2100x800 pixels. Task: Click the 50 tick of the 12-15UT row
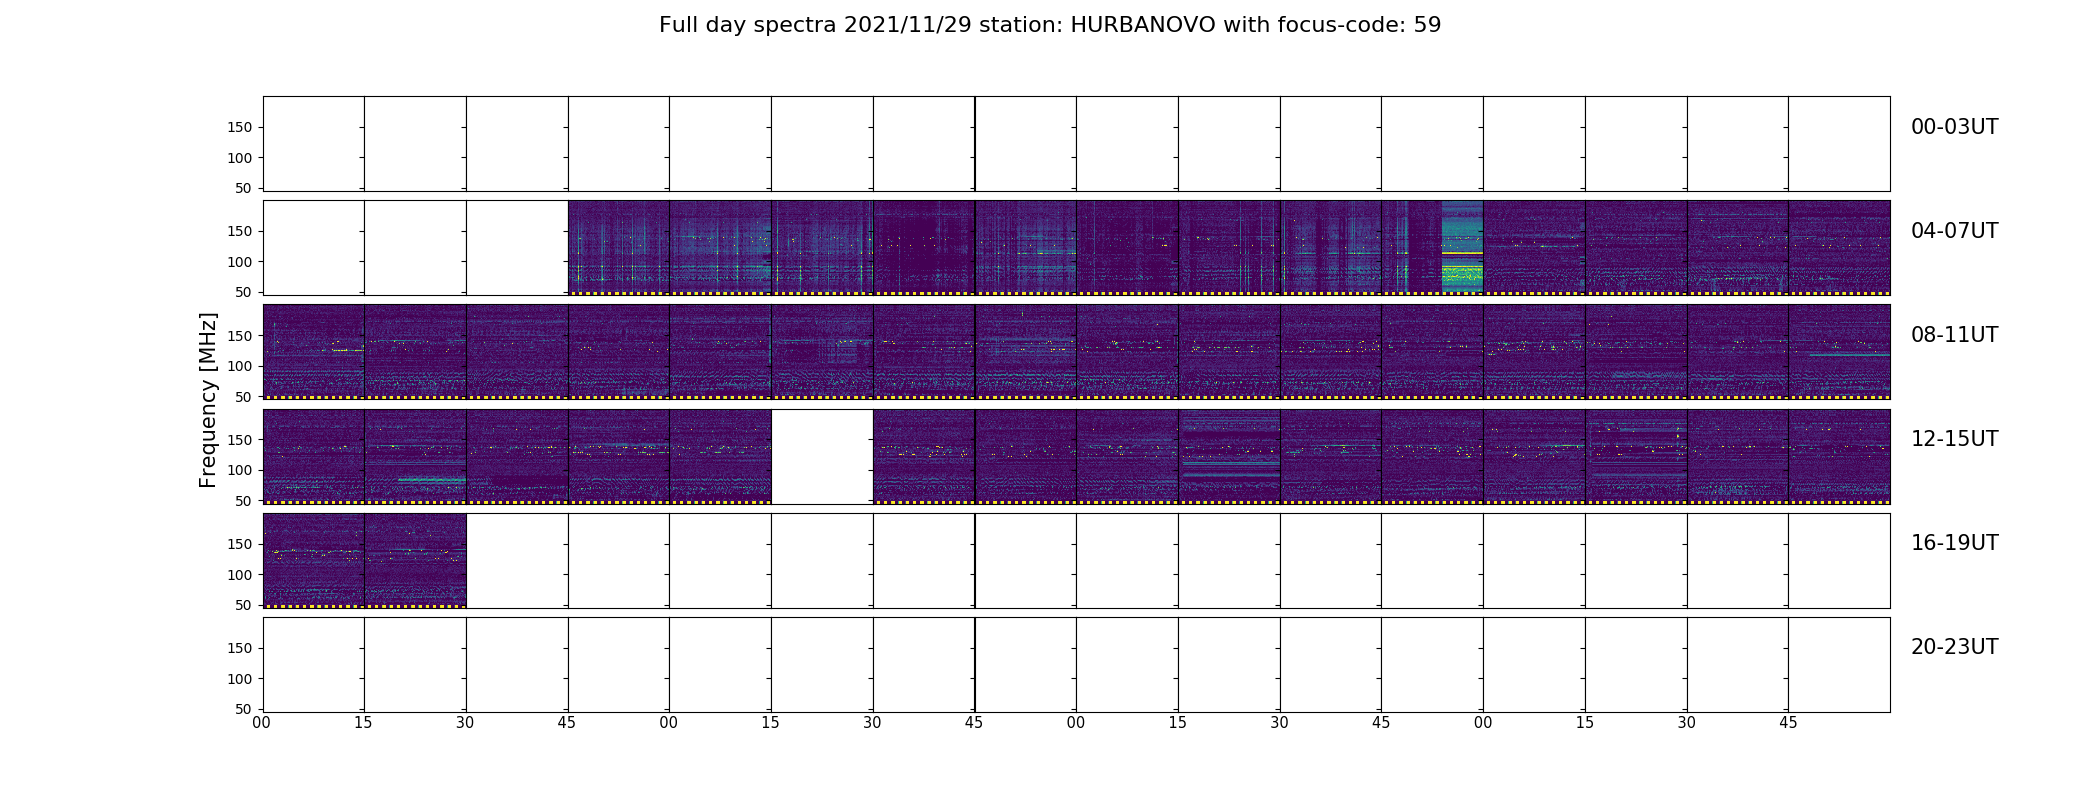click(x=244, y=501)
